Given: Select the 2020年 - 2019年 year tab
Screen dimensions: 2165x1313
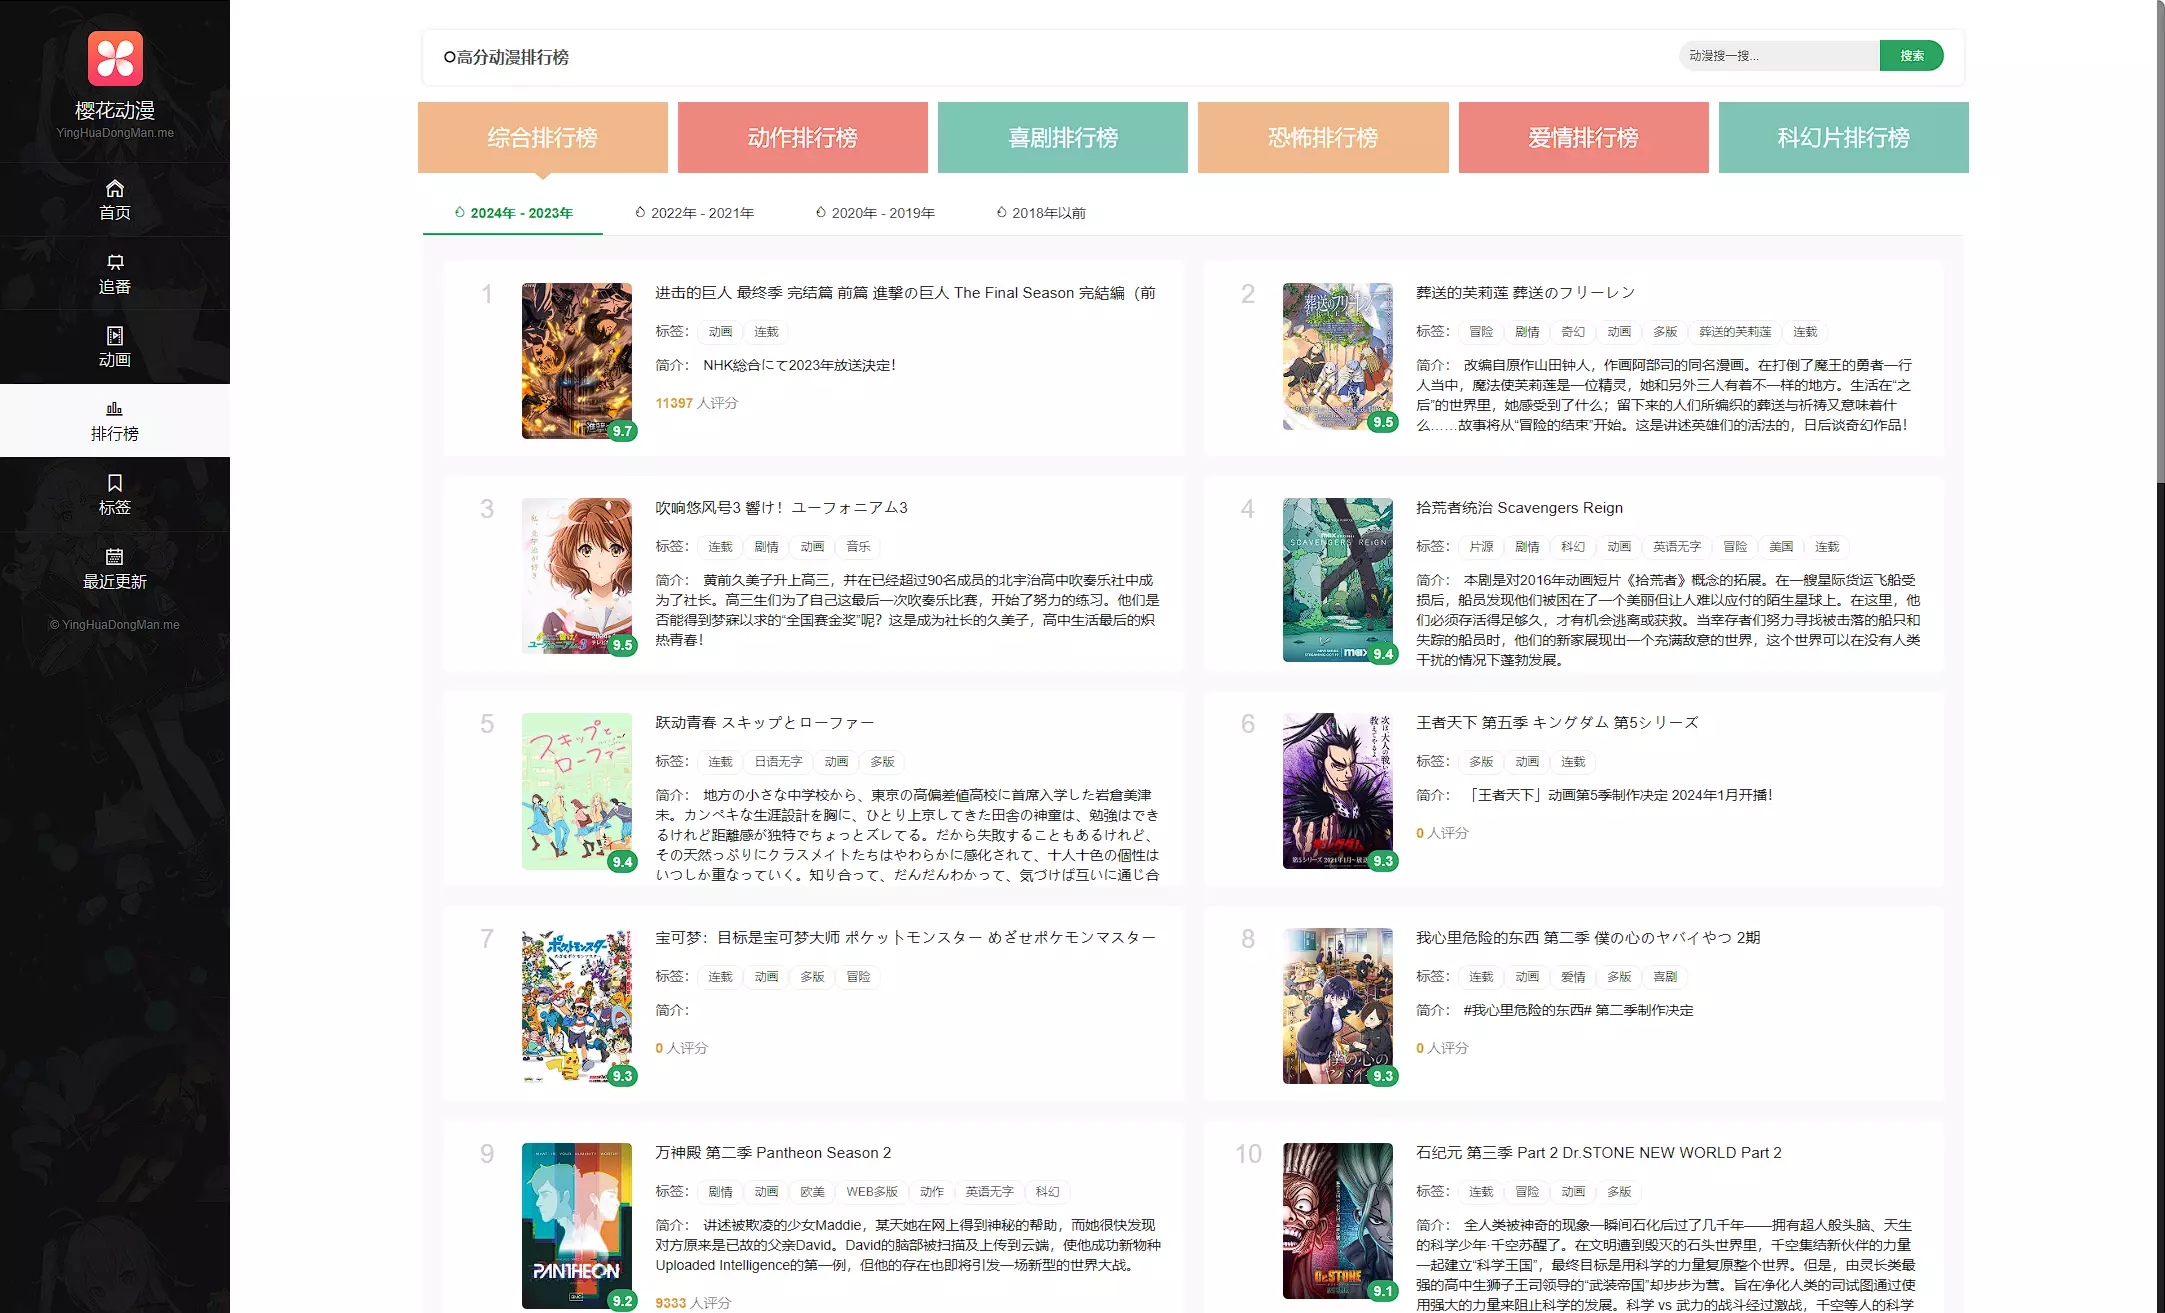Looking at the screenshot, I should 875,213.
